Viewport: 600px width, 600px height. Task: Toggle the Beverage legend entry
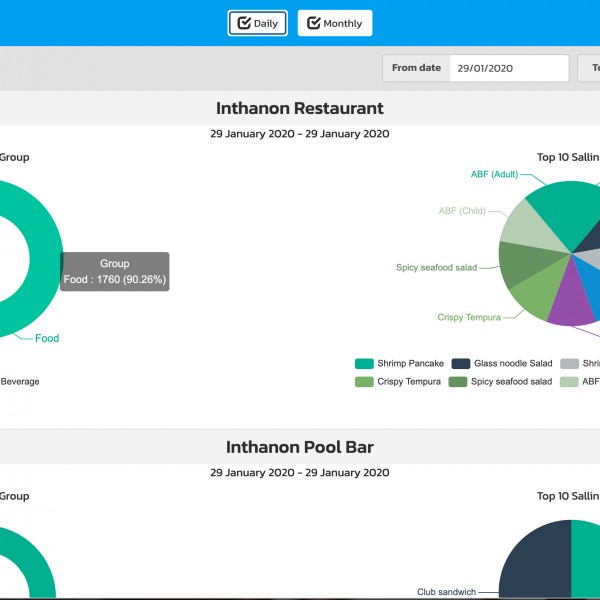(20, 382)
